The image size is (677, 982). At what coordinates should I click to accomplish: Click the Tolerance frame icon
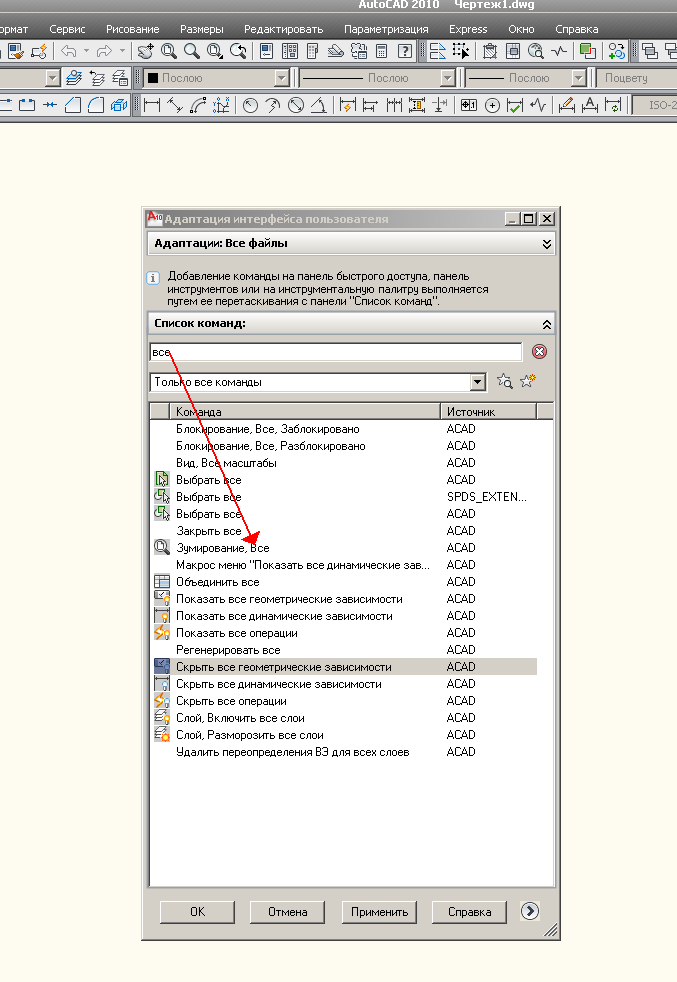pyautogui.click(x=468, y=105)
